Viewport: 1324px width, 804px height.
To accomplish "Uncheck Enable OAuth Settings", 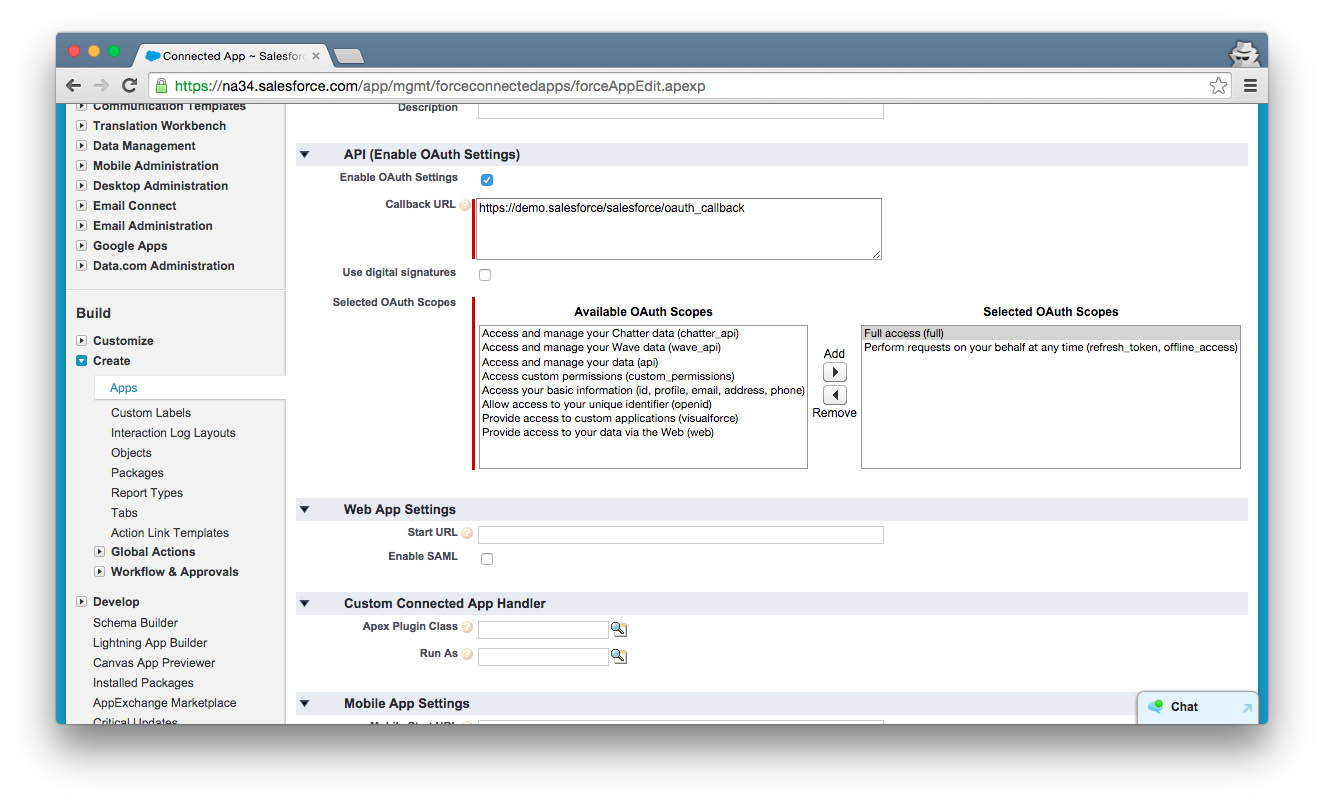I will click(x=487, y=180).
